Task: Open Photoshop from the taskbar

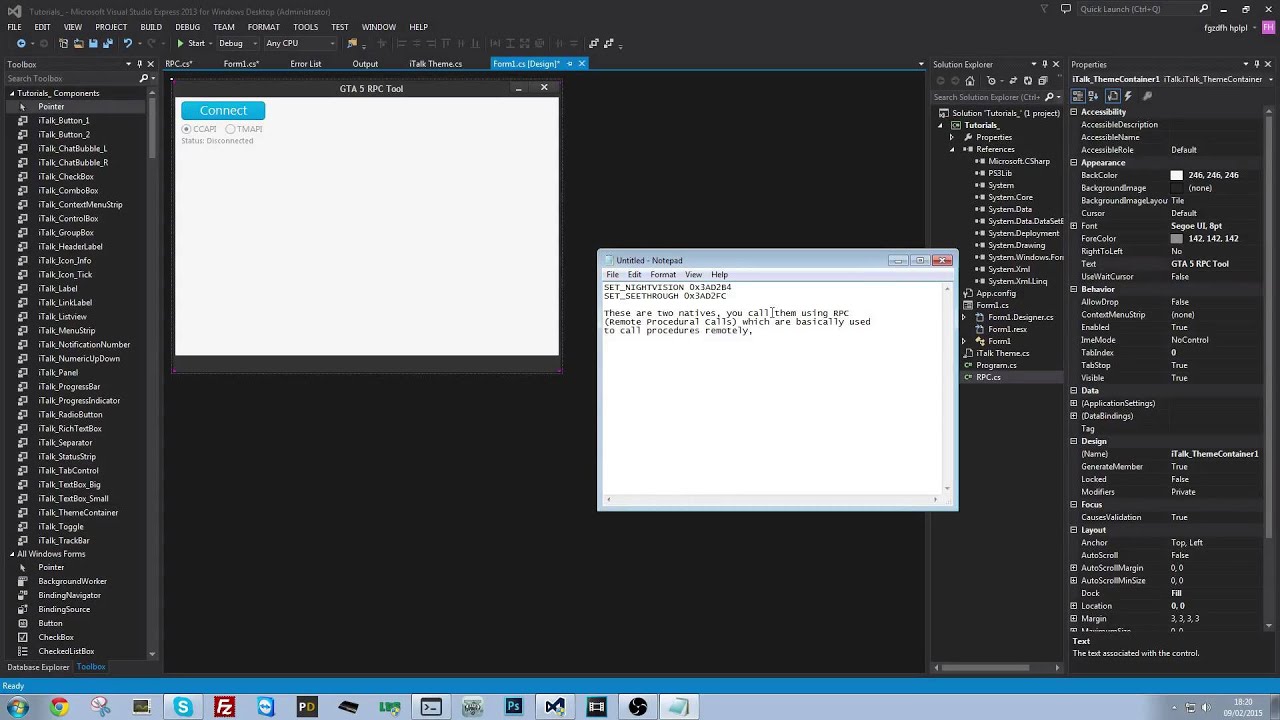Action: click(513, 707)
